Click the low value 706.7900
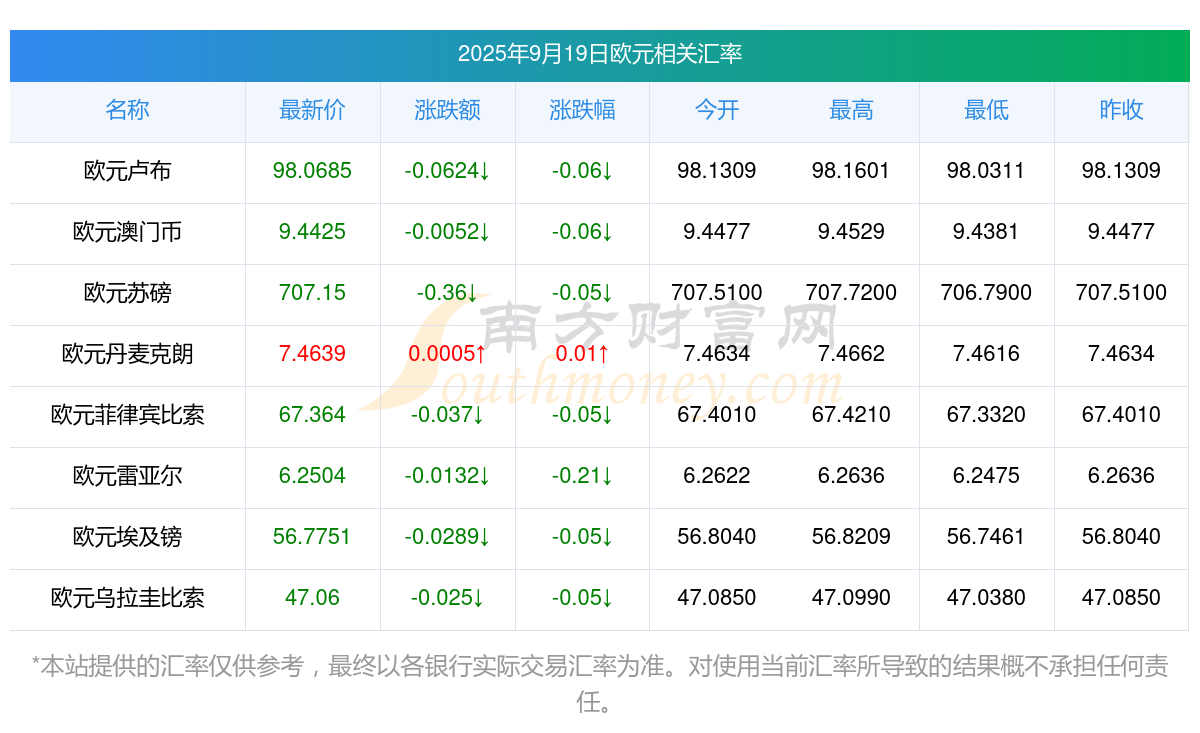 986,293
